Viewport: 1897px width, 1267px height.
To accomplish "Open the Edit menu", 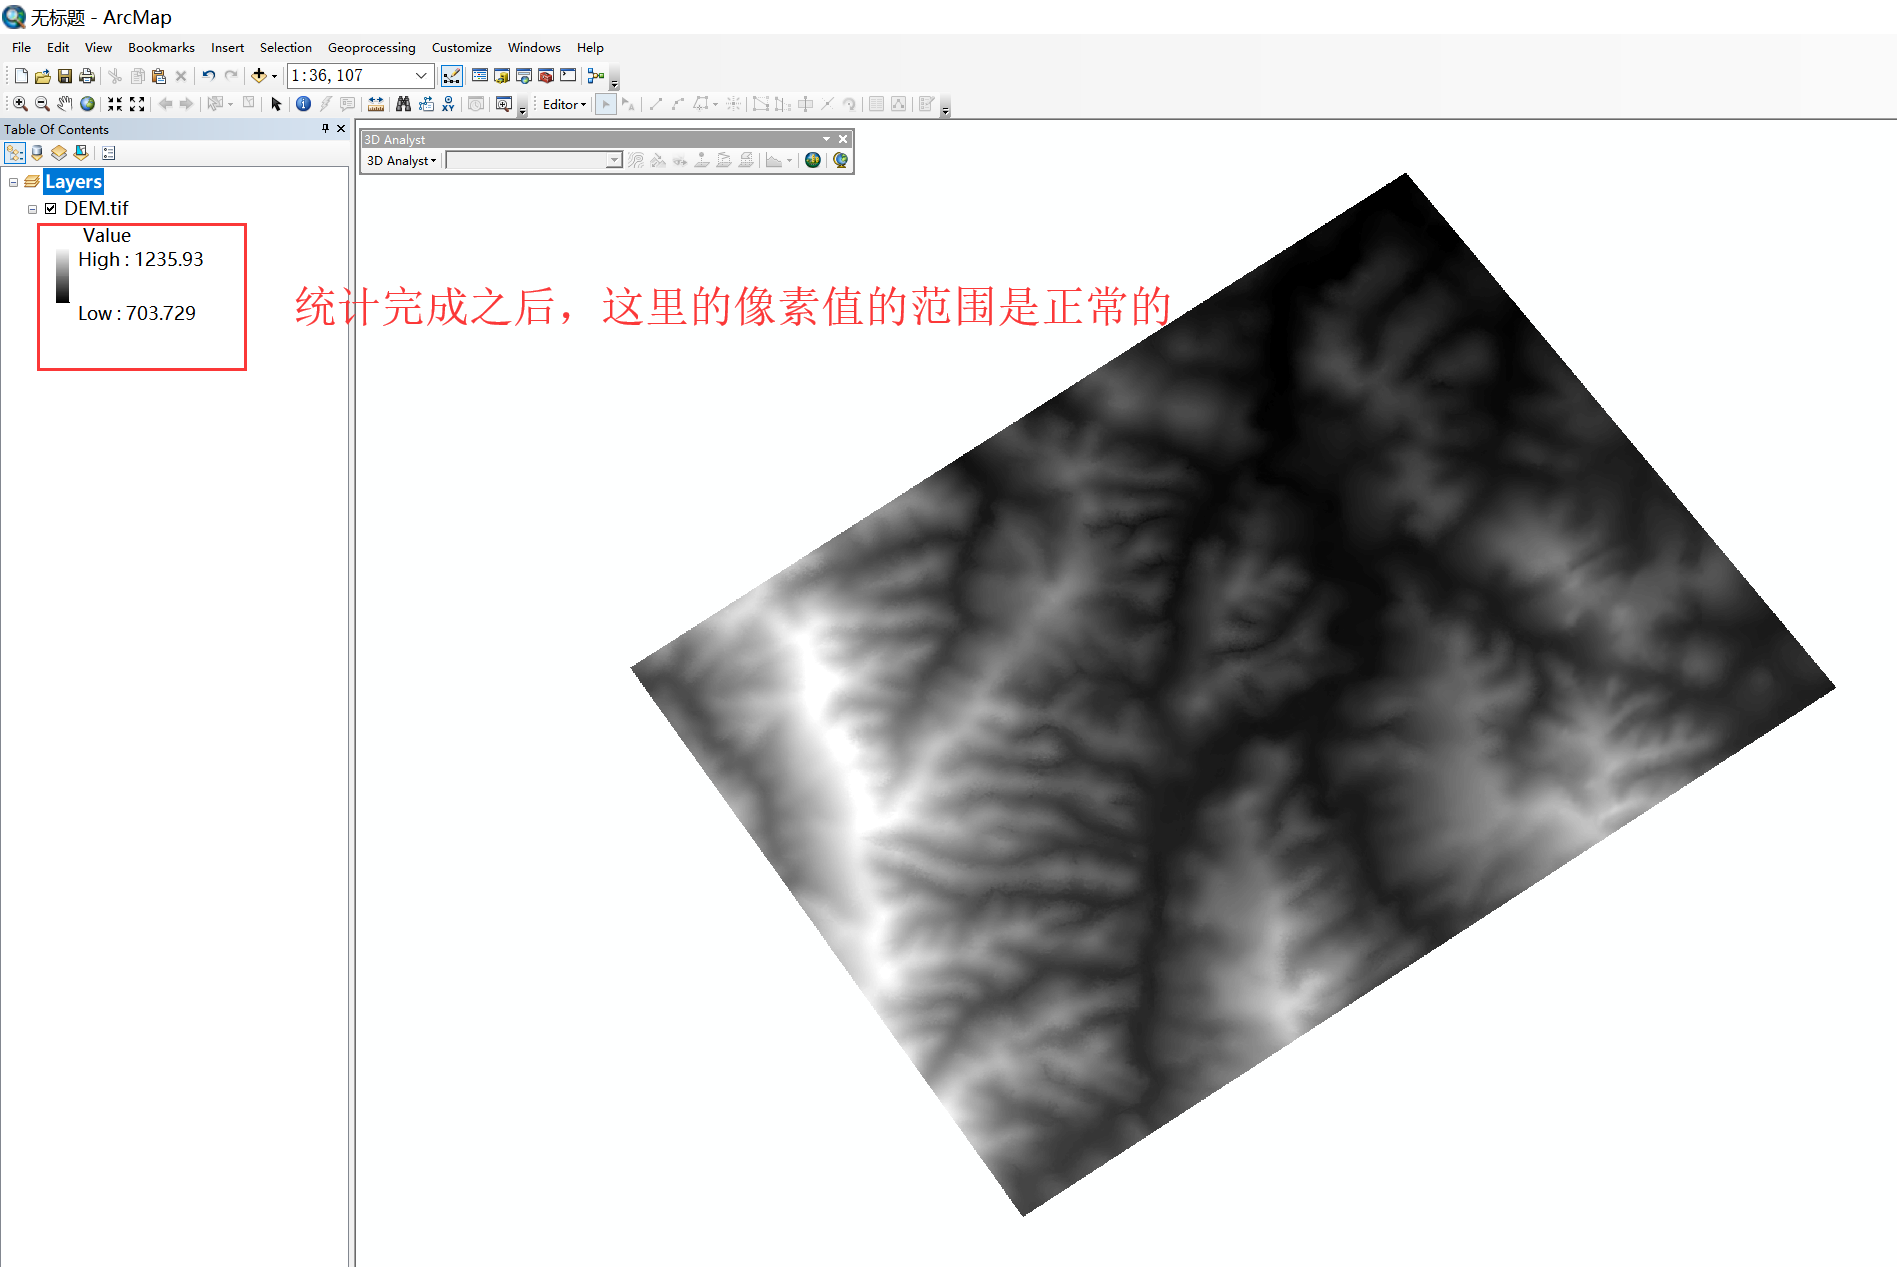I will coord(58,47).
